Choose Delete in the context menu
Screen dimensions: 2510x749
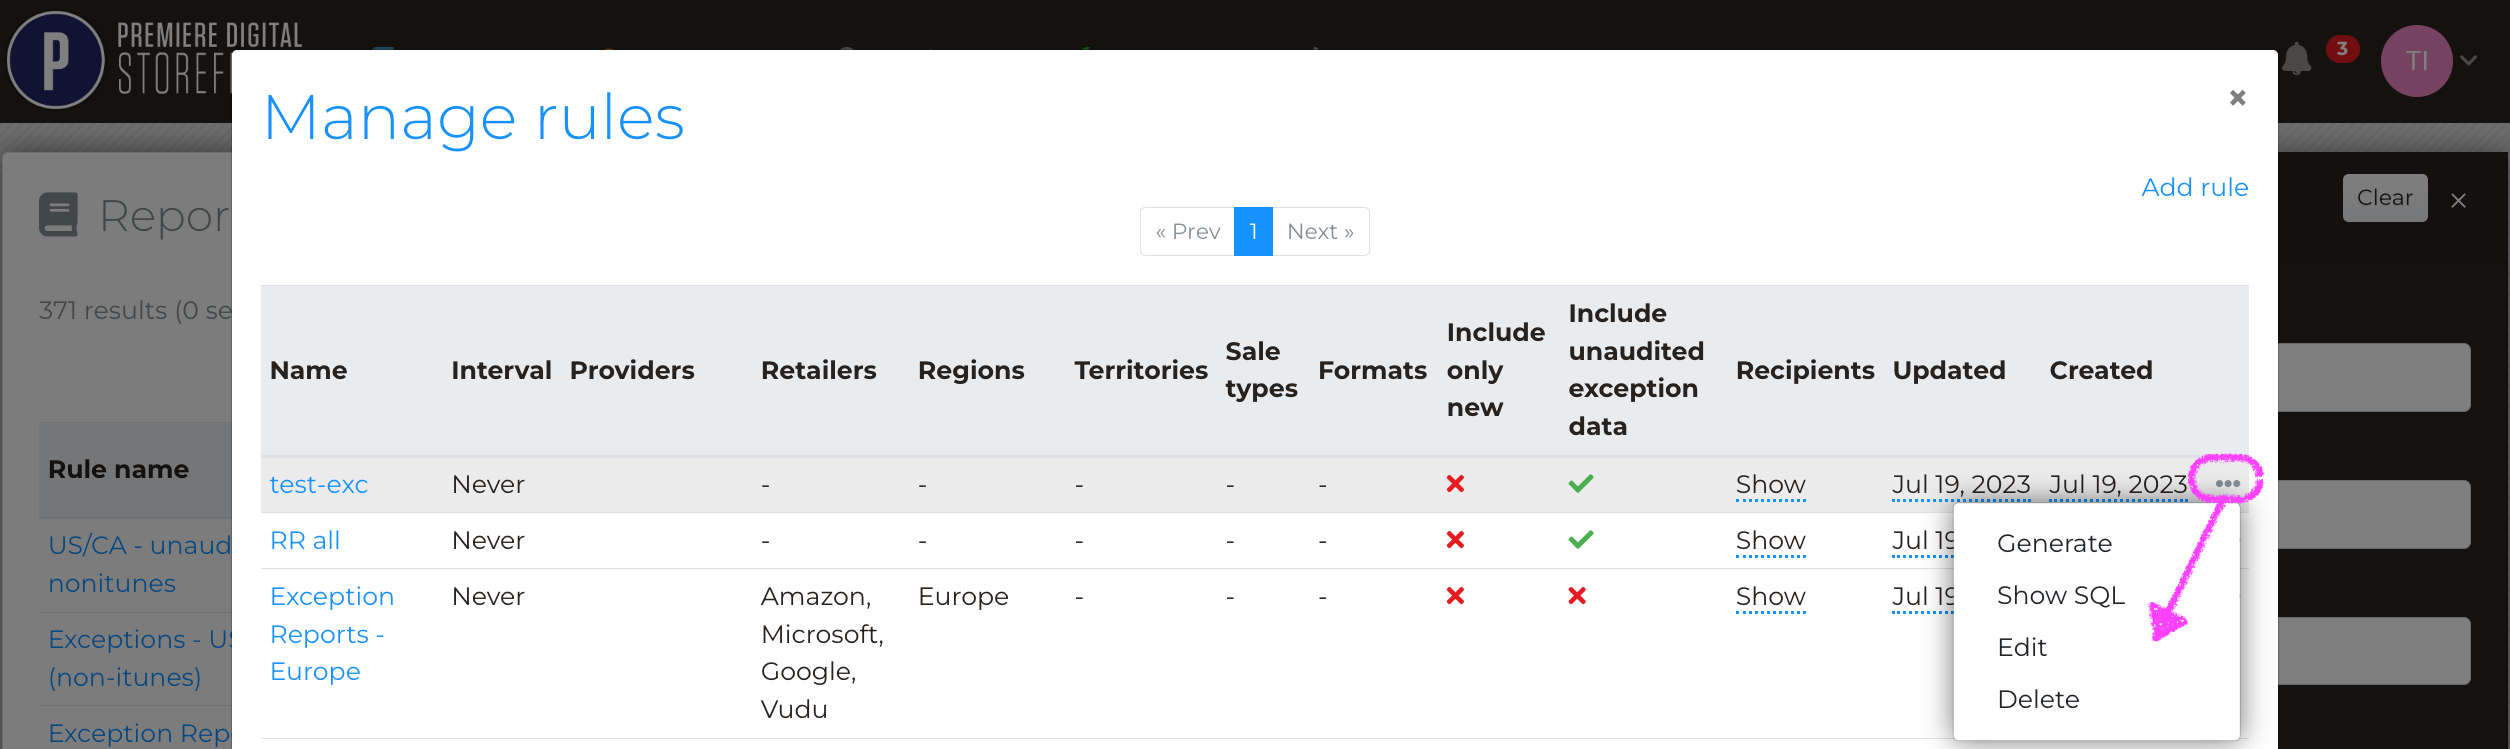[x=2038, y=699]
